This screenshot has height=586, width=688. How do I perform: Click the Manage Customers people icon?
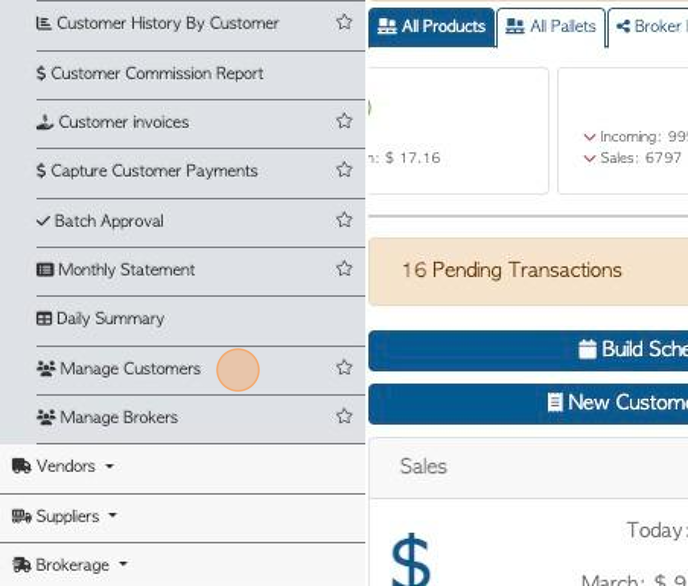(46, 368)
